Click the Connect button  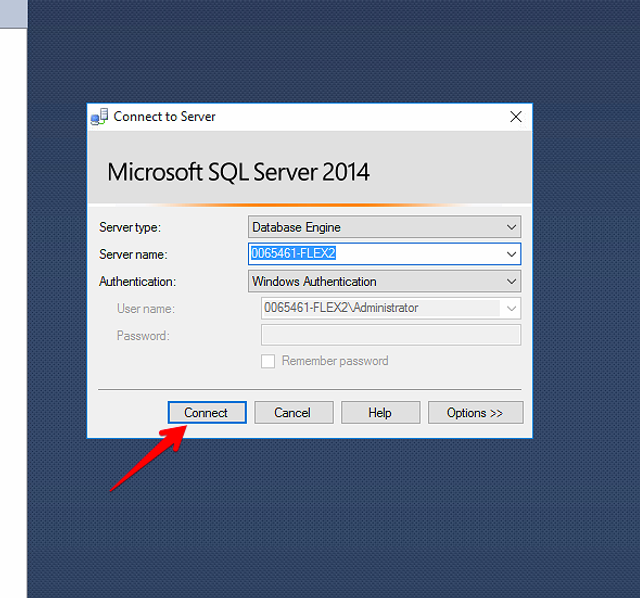coord(207,412)
